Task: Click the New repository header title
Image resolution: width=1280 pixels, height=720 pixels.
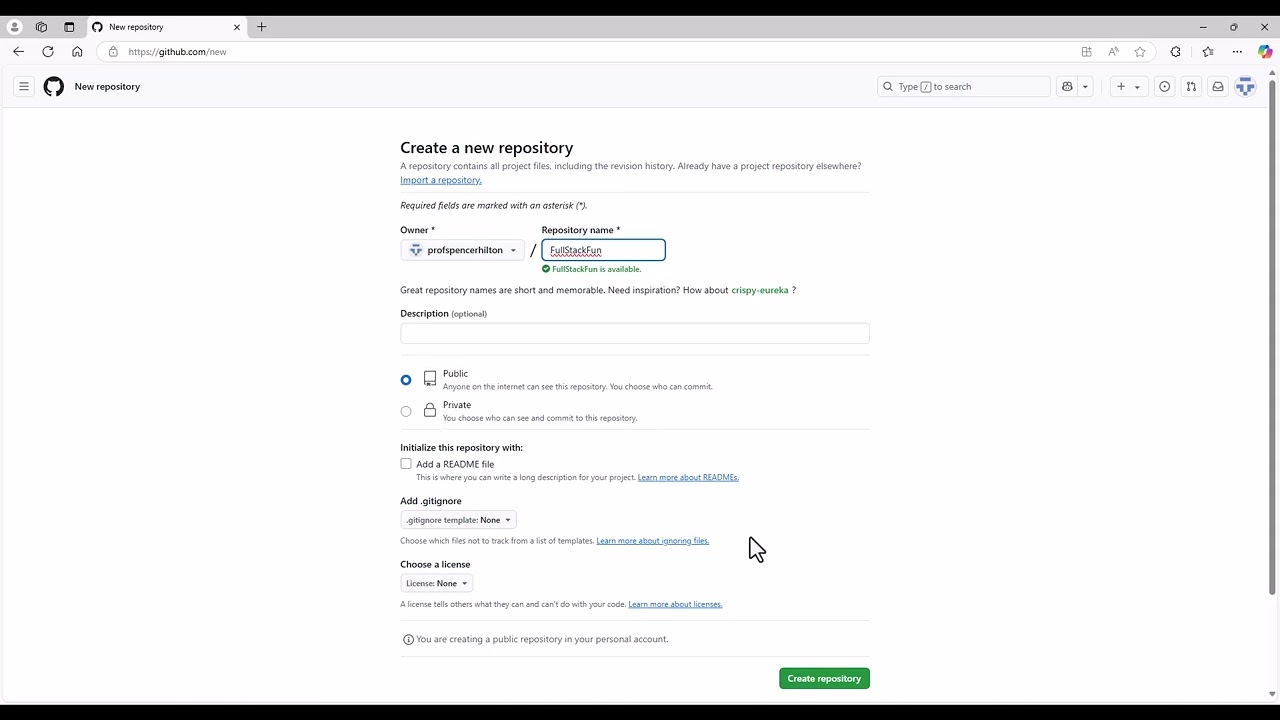Action: (x=107, y=87)
